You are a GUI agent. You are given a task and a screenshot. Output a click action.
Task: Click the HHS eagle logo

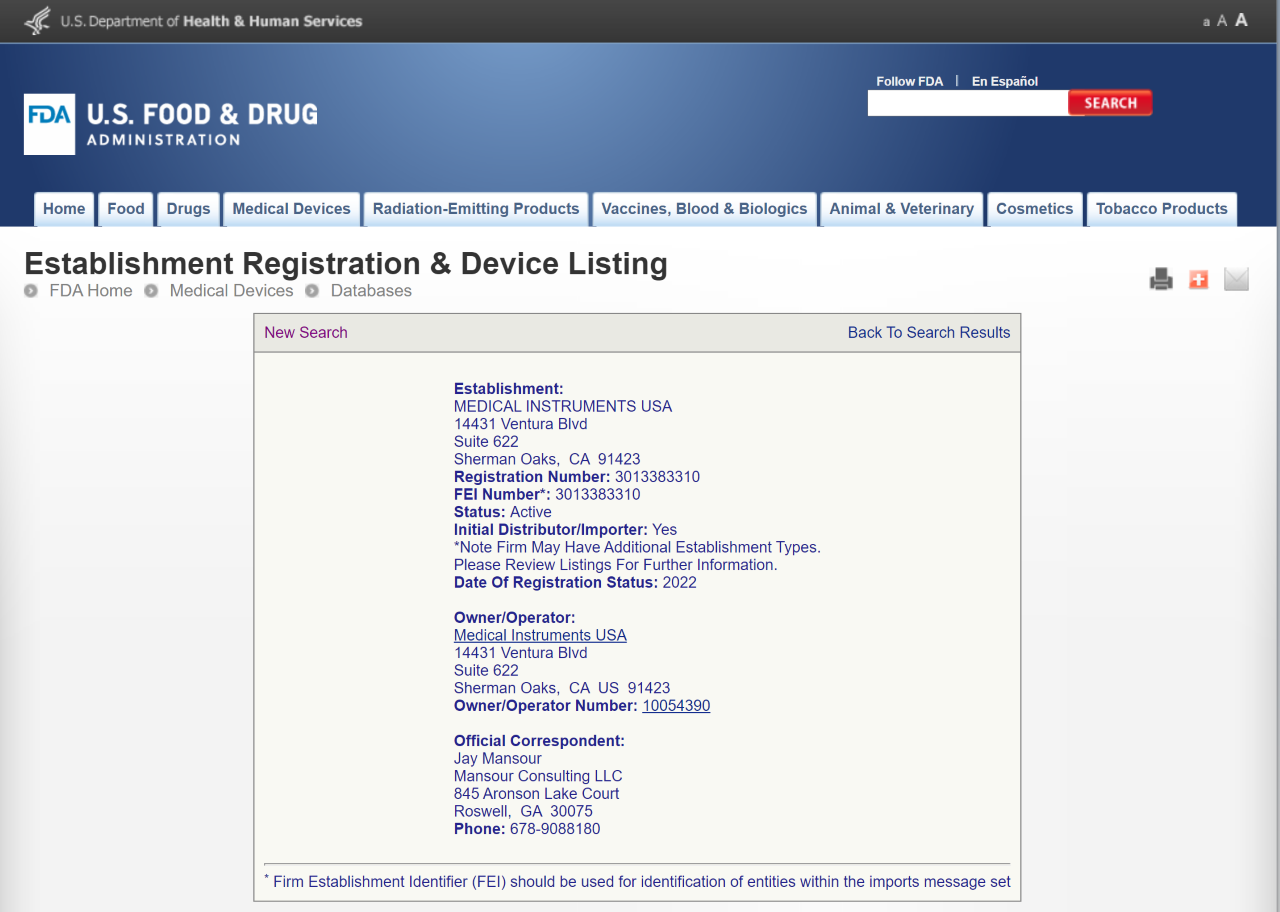tap(37, 21)
